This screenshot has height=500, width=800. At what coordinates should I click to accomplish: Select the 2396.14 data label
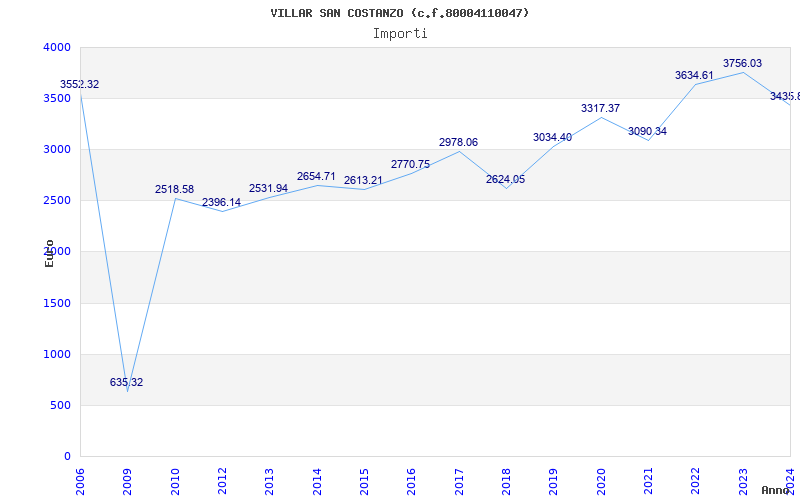pos(221,202)
